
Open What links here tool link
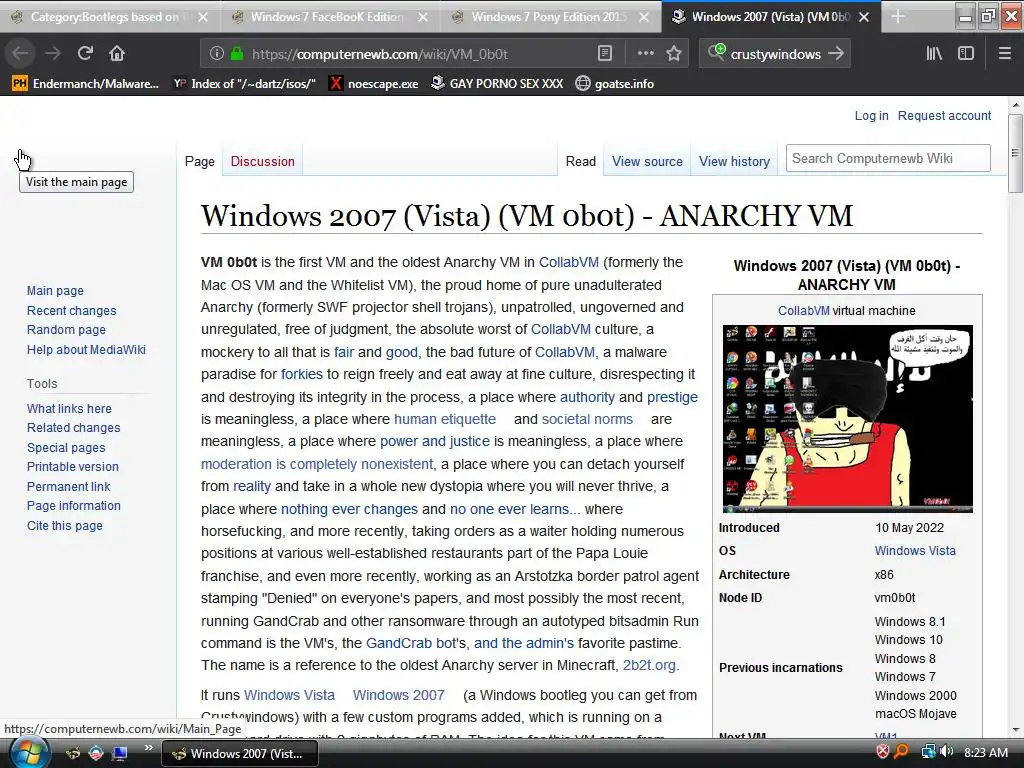(69, 408)
